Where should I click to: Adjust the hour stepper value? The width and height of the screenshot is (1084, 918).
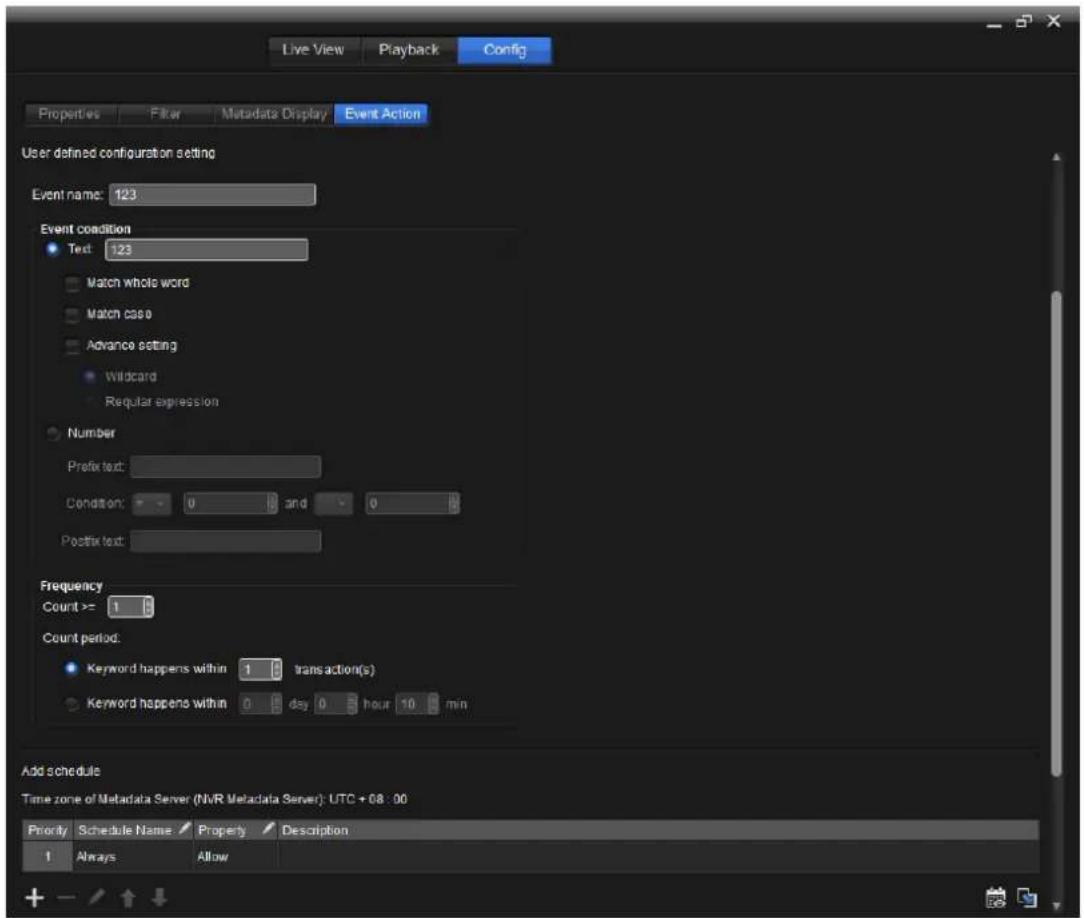(352, 704)
